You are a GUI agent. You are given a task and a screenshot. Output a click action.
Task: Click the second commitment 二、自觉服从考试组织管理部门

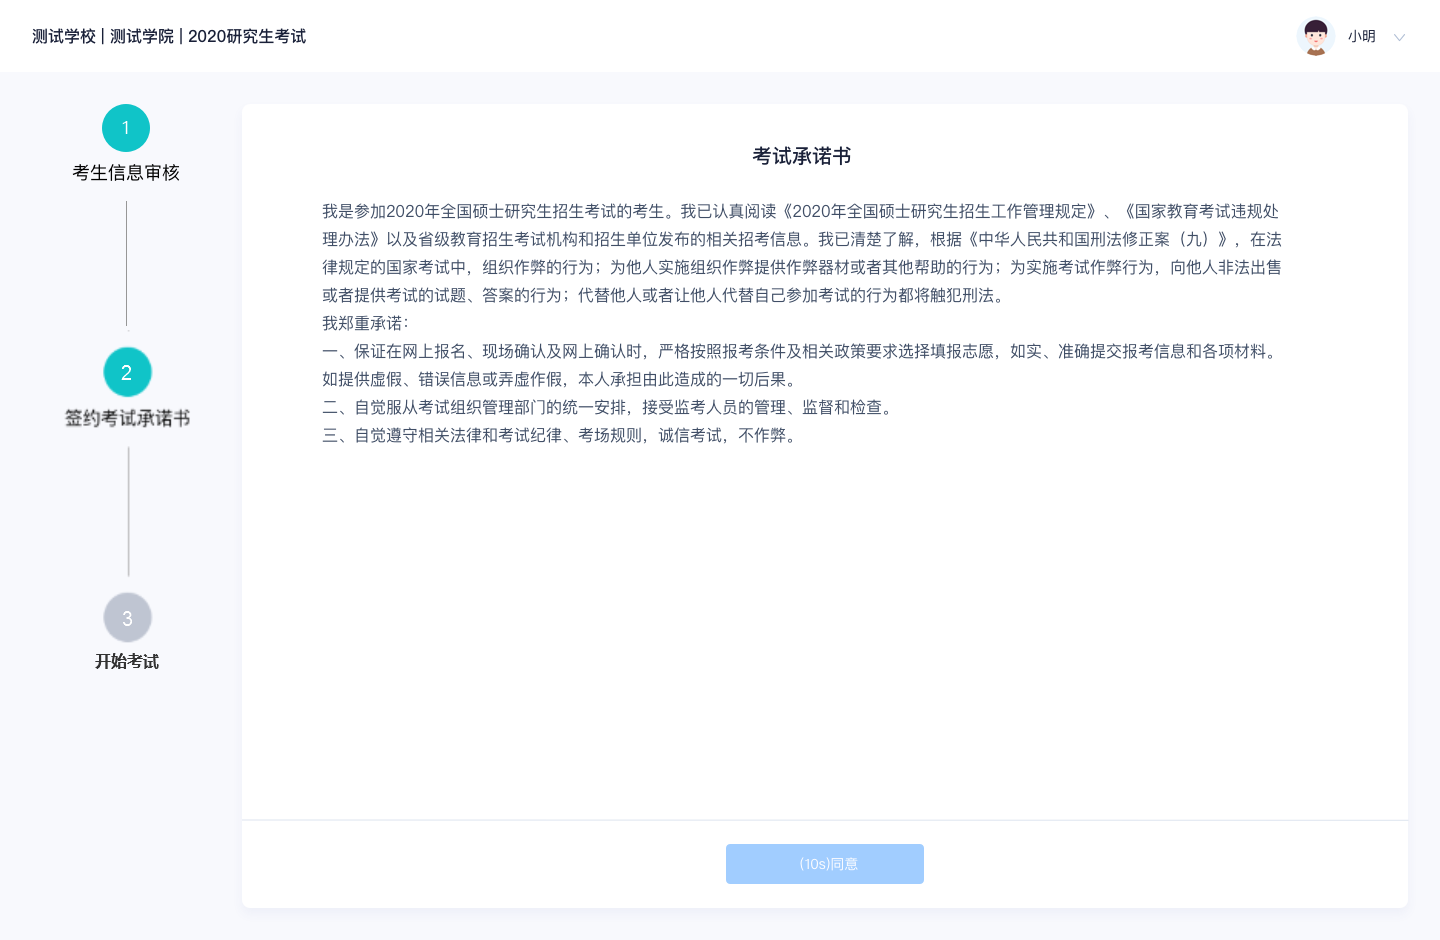coord(608,407)
